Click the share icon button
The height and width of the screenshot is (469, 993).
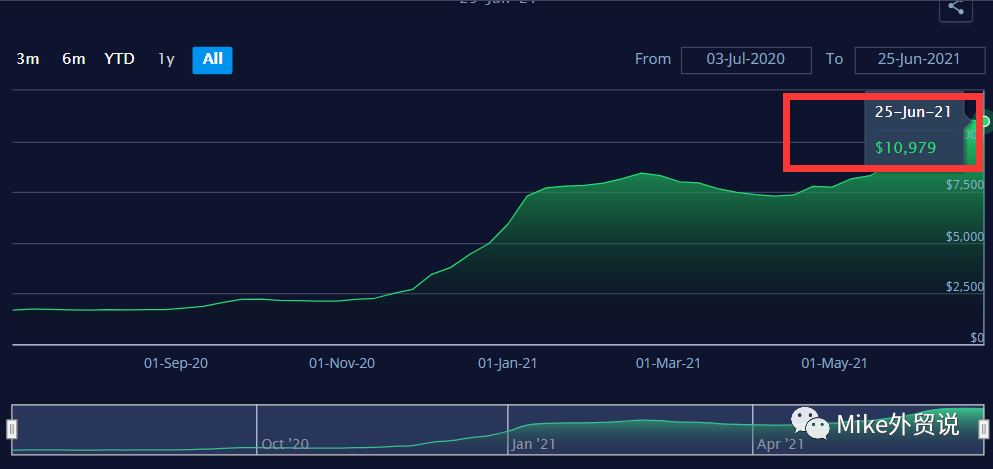pyautogui.click(x=955, y=8)
